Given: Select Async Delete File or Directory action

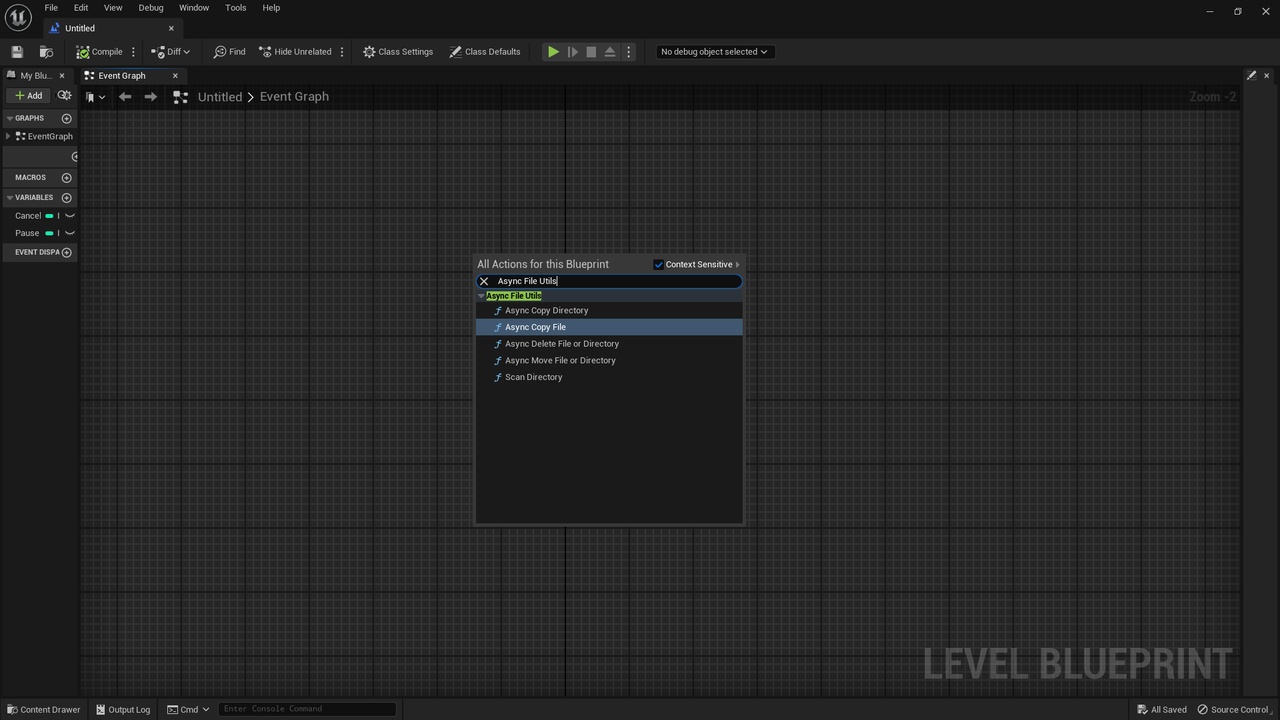Looking at the screenshot, I should pos(609,344).
